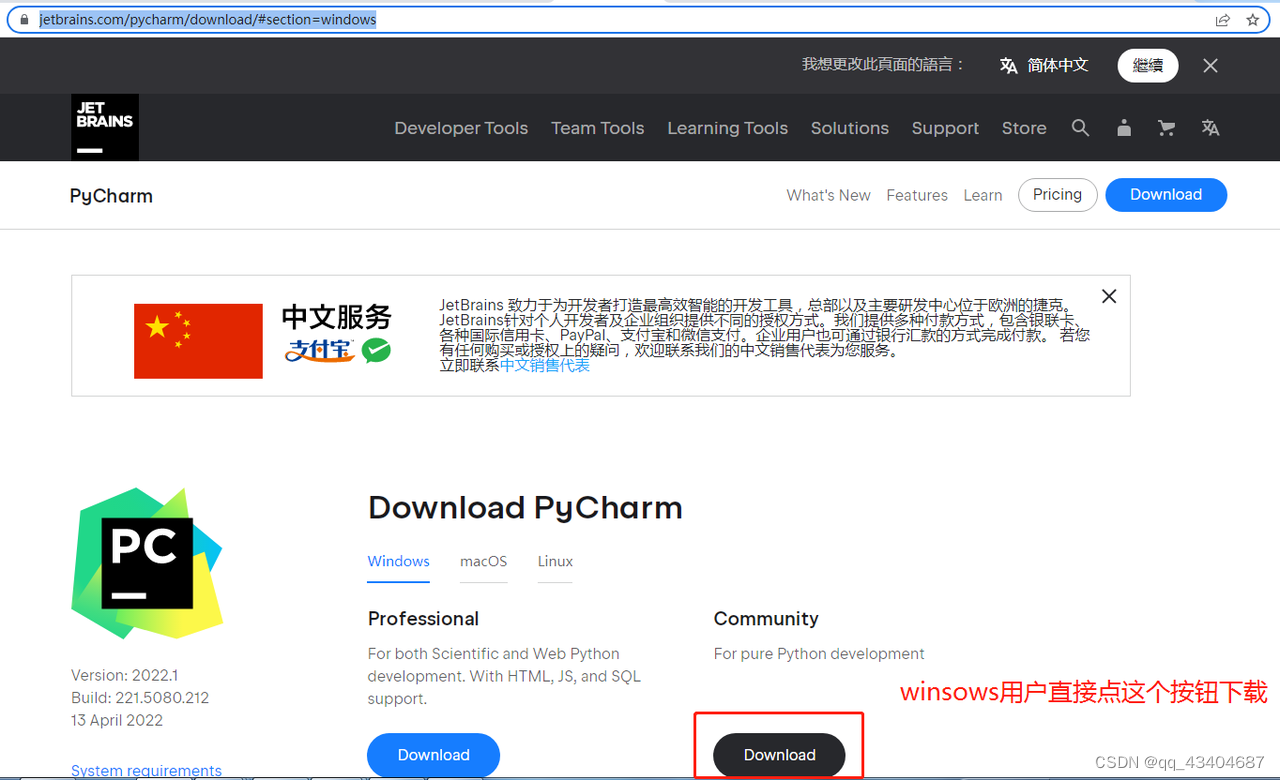The width and height of the screenshot is (1280, 780).
Task: Select the Windows tab
Action: 398,562
